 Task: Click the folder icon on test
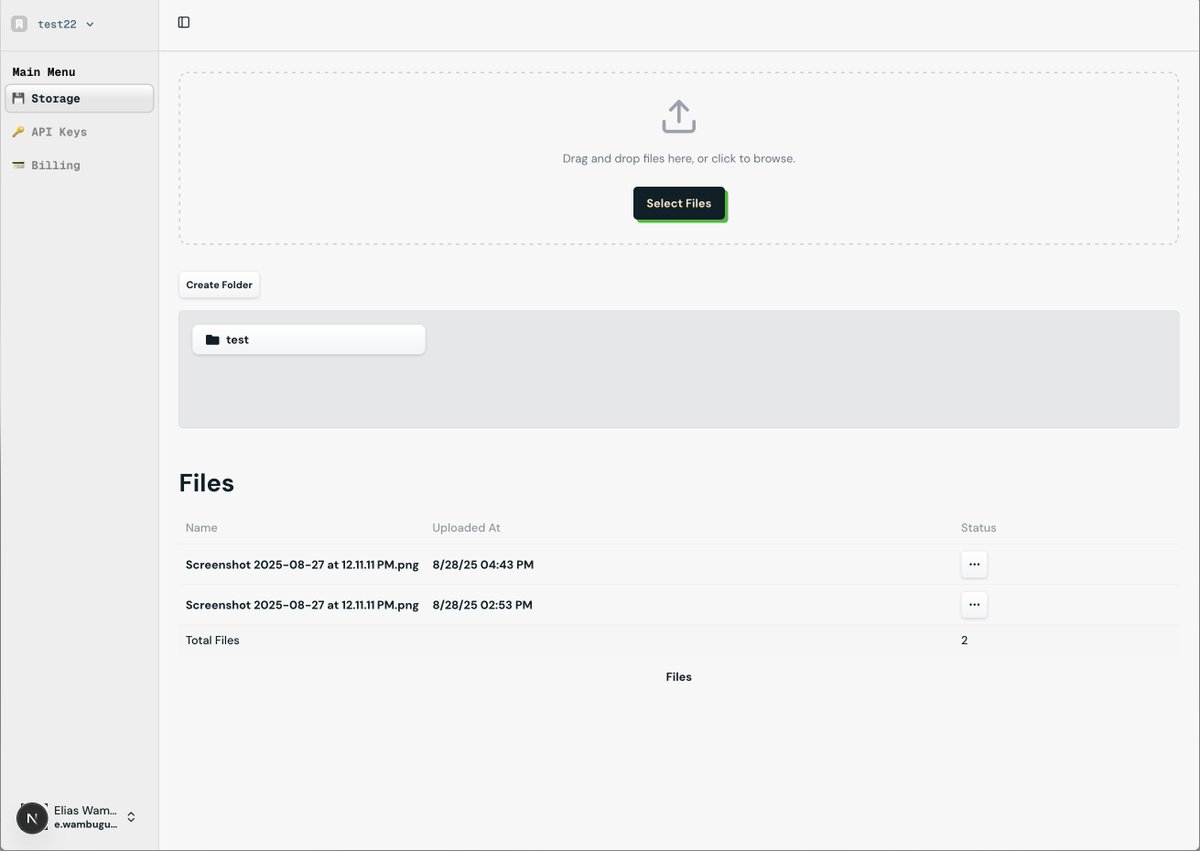(212, 340)
